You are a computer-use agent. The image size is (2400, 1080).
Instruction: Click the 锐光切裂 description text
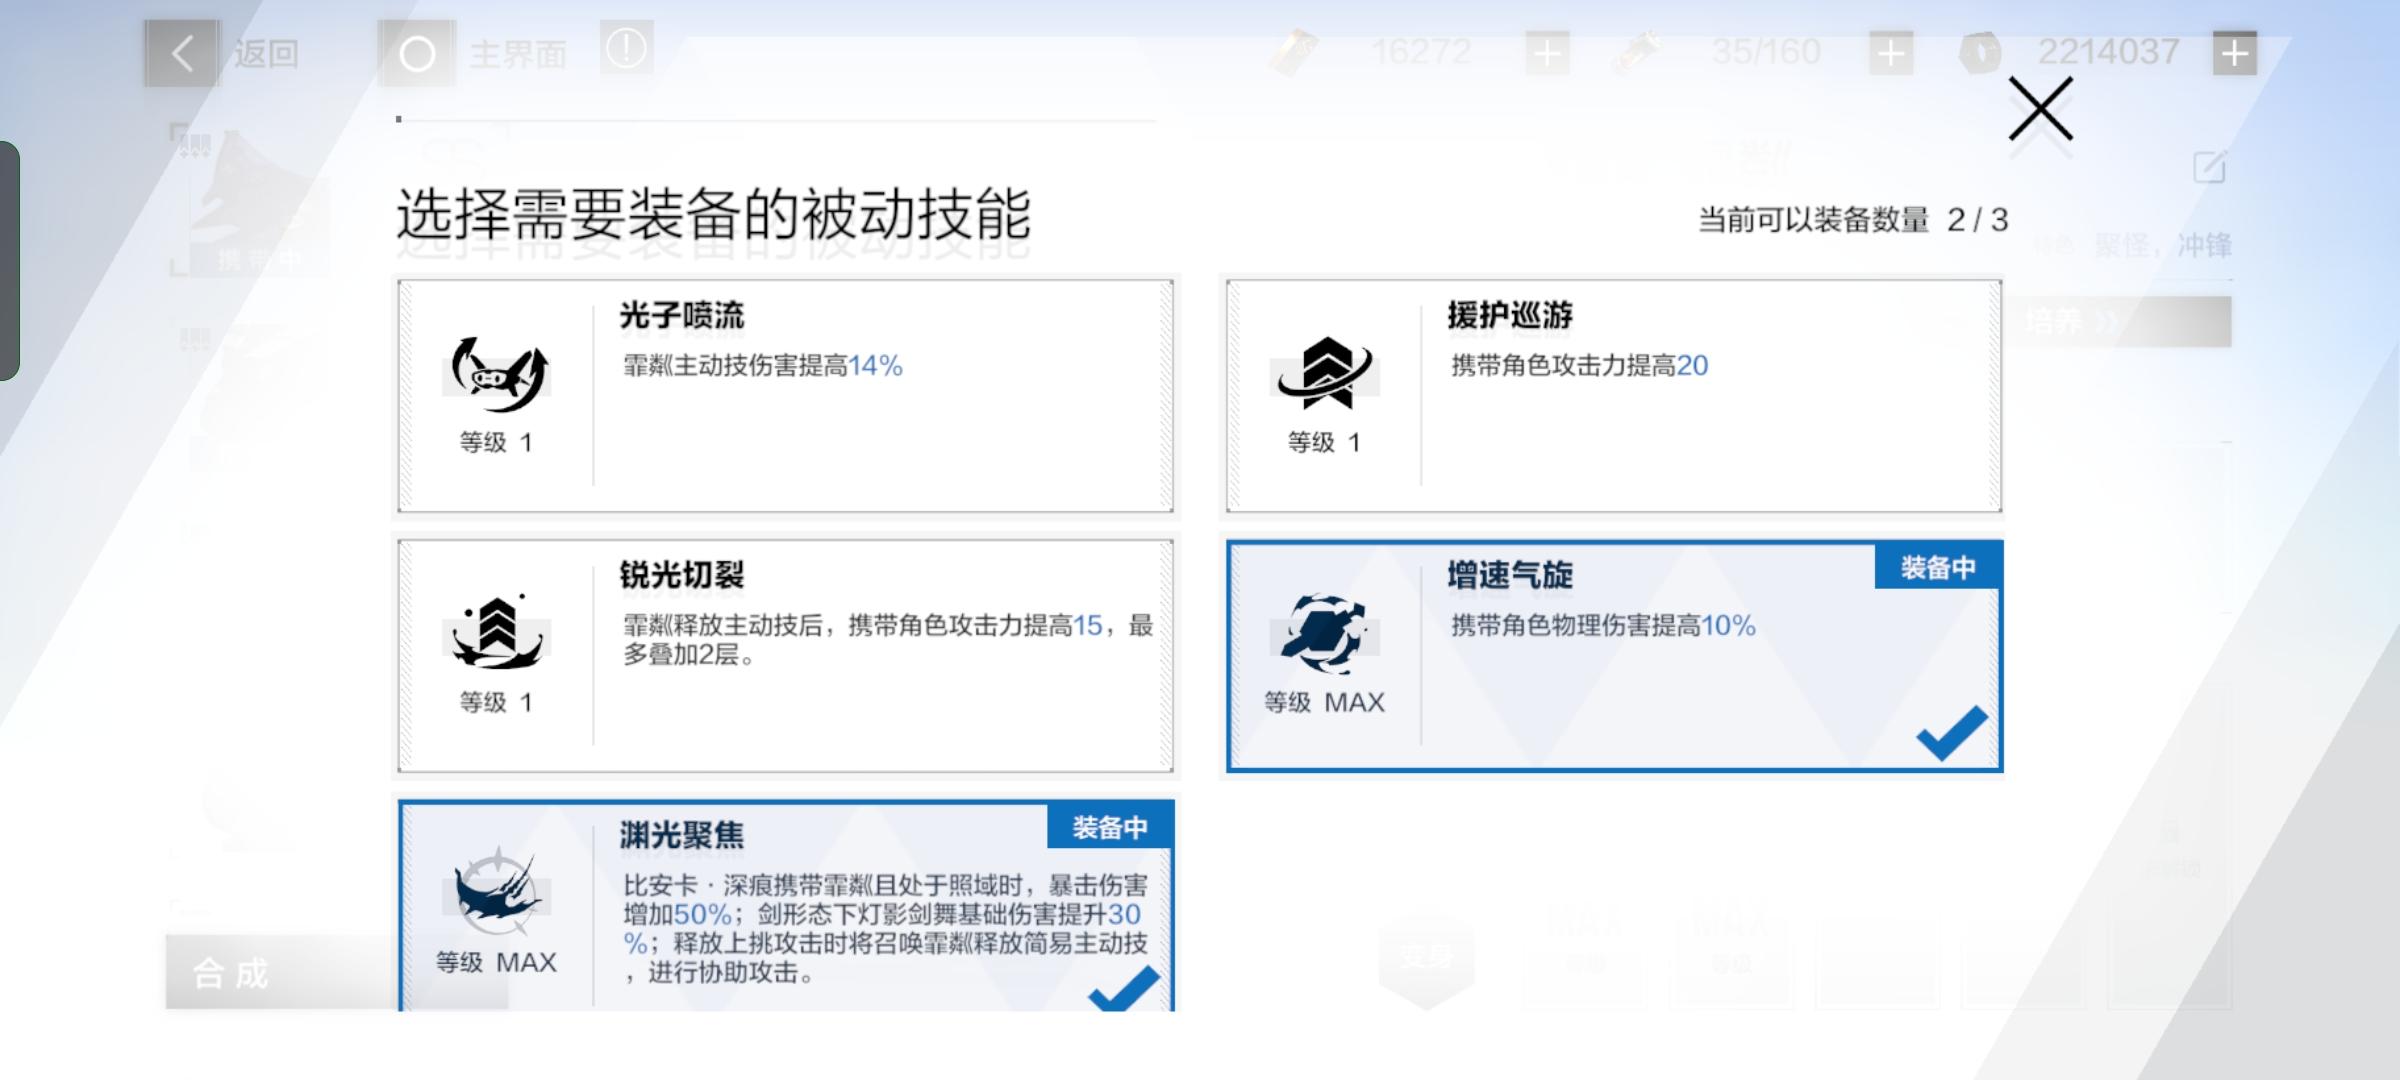click(888, 640)
